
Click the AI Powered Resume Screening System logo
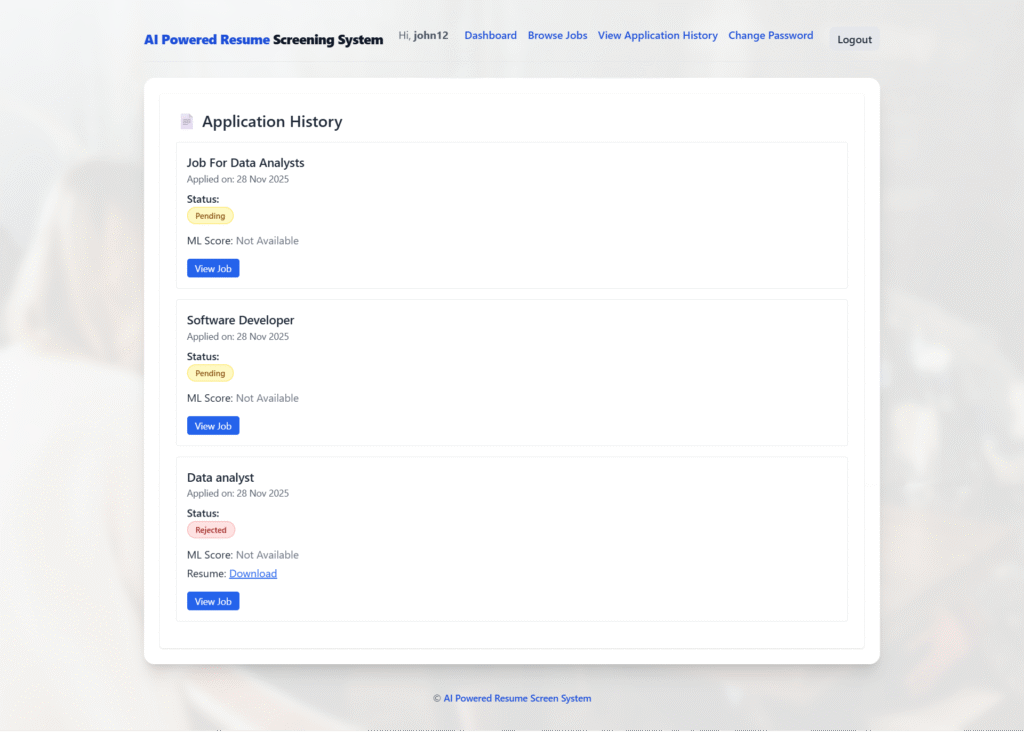263,39
